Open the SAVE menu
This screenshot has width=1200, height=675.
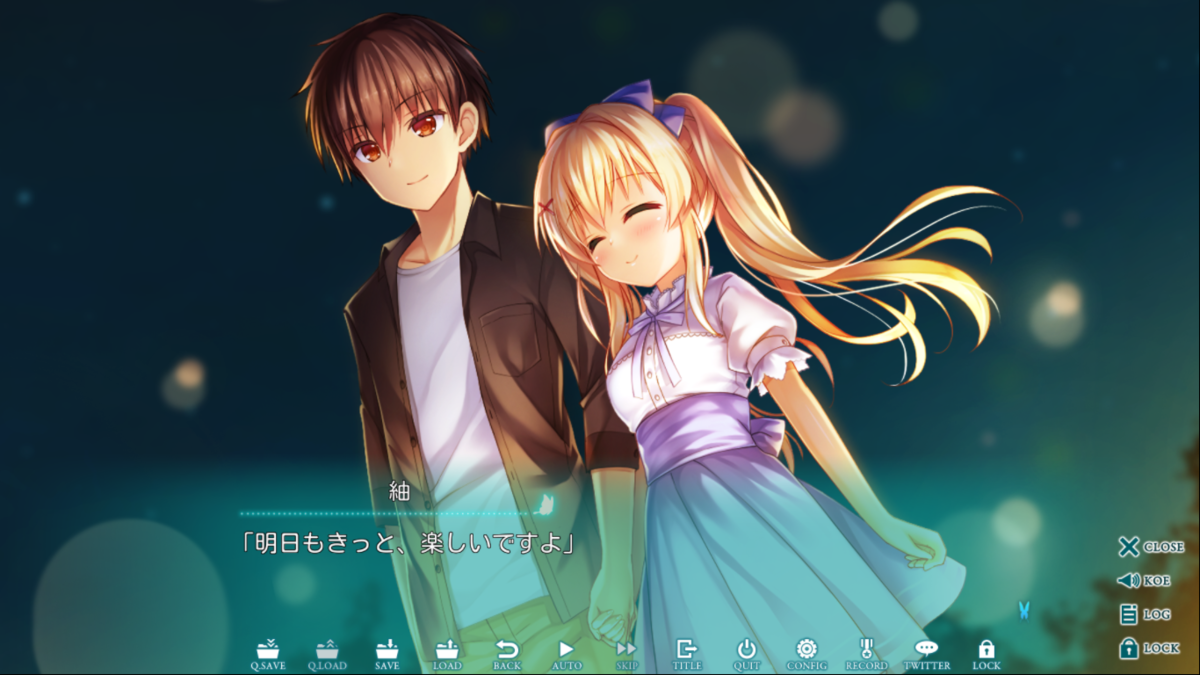tap(387, 655)
